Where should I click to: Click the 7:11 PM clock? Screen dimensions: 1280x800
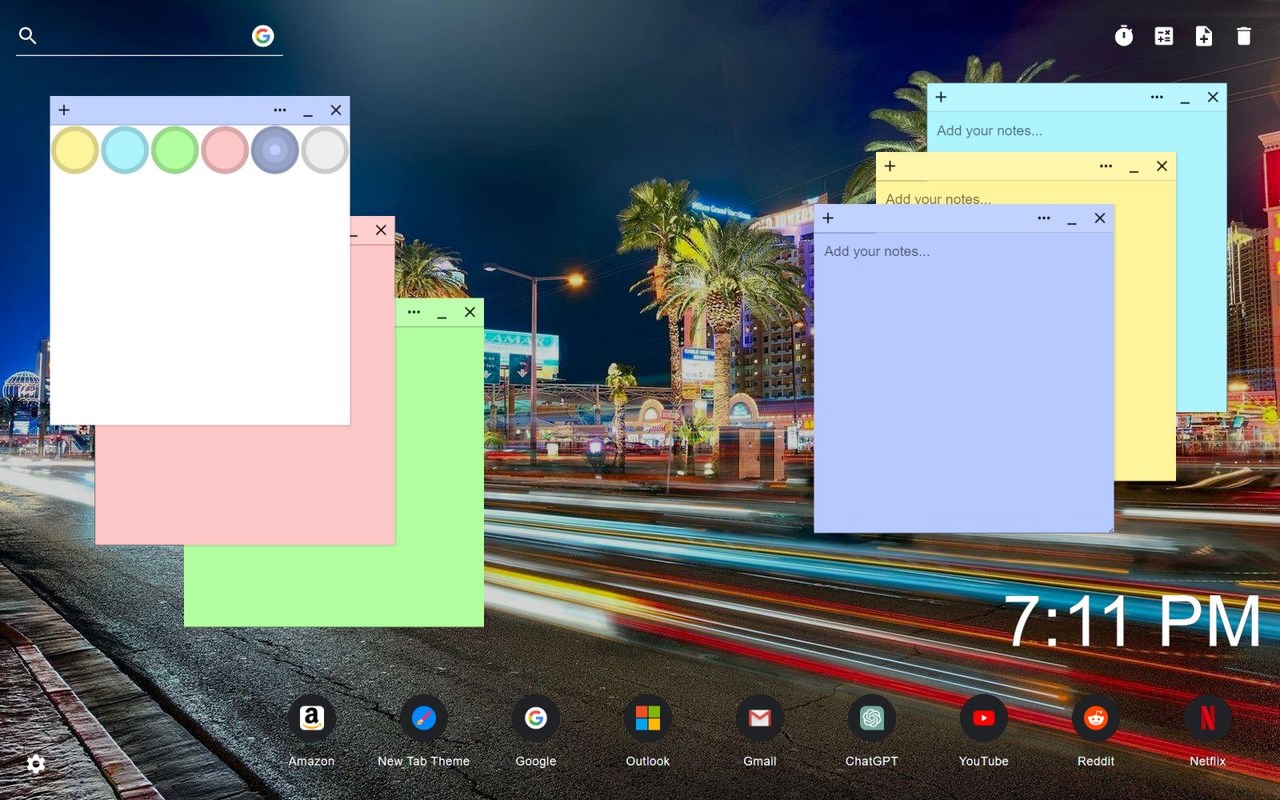coord(1133,621)
